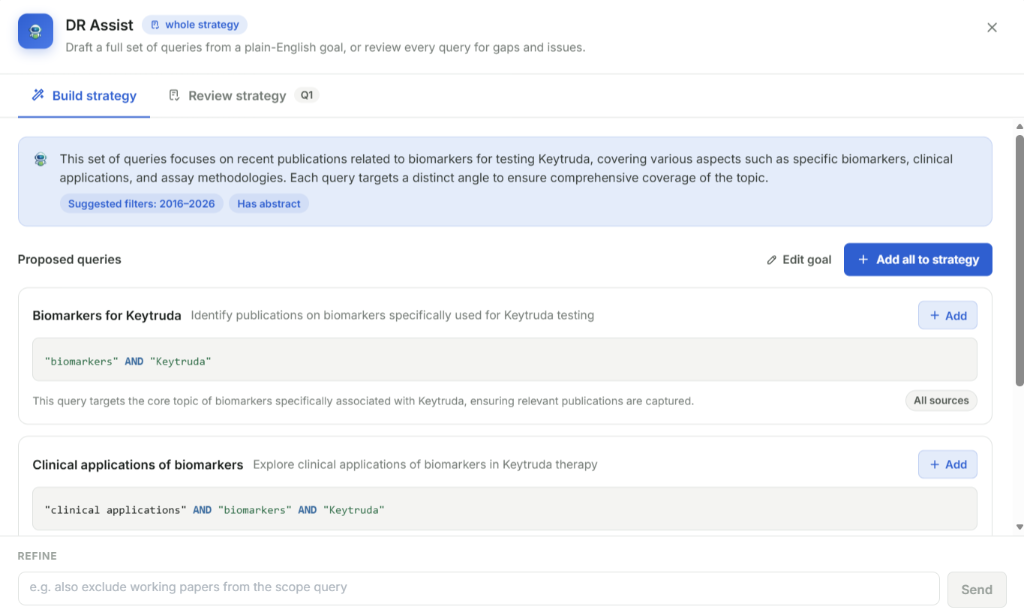Click the small robot icon in summary banner
The image size is (1024, 615).
(x=40, y=159)
